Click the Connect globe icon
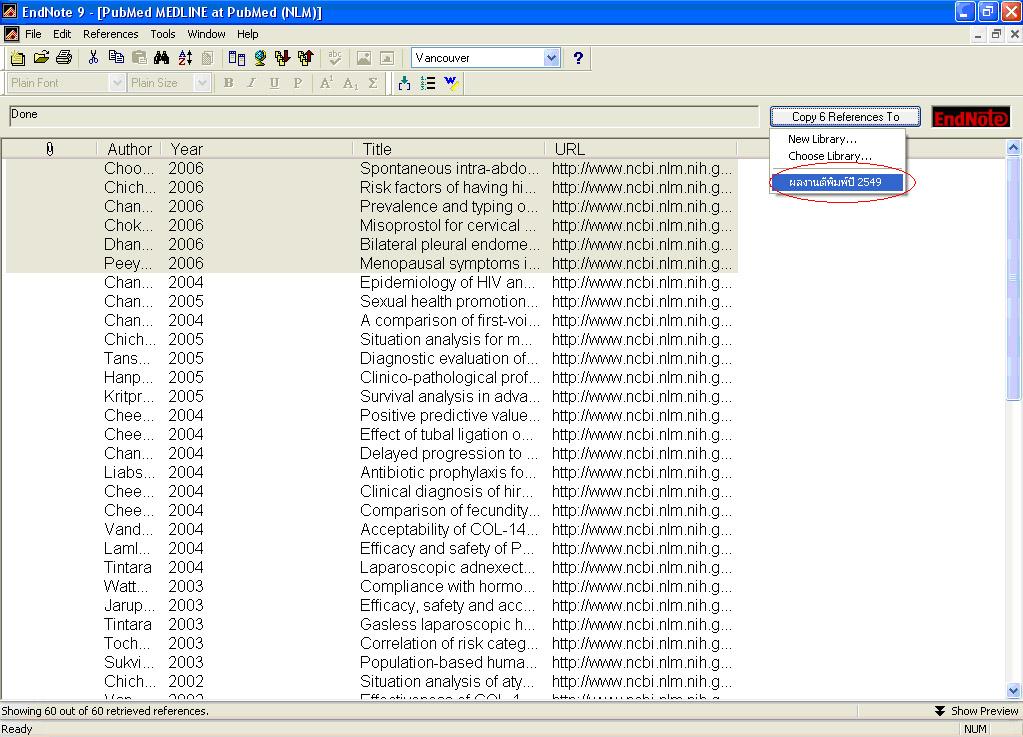 point(260,58)
